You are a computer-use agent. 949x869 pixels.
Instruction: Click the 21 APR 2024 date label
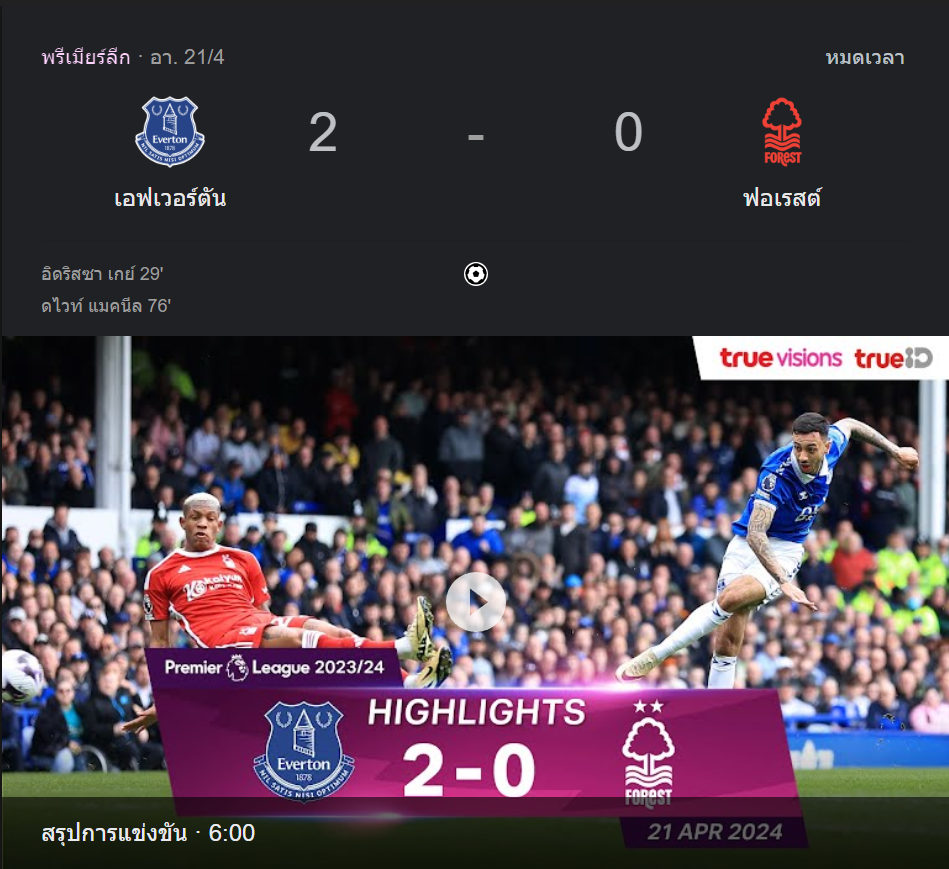[715, 831]
